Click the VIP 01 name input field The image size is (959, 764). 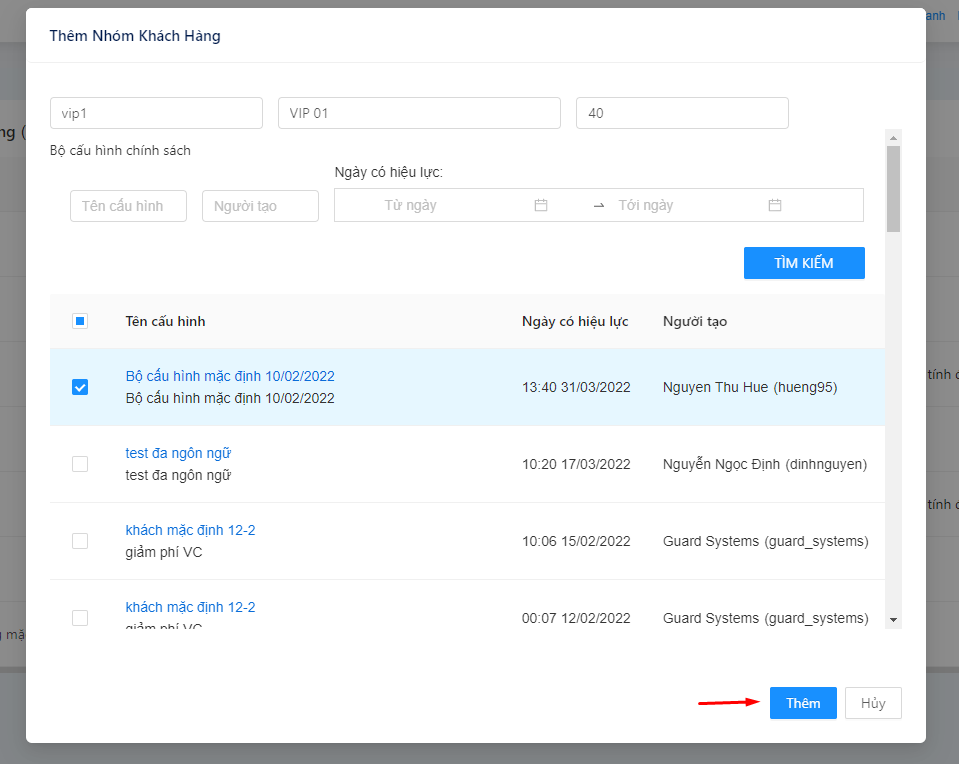coord(419,113)
